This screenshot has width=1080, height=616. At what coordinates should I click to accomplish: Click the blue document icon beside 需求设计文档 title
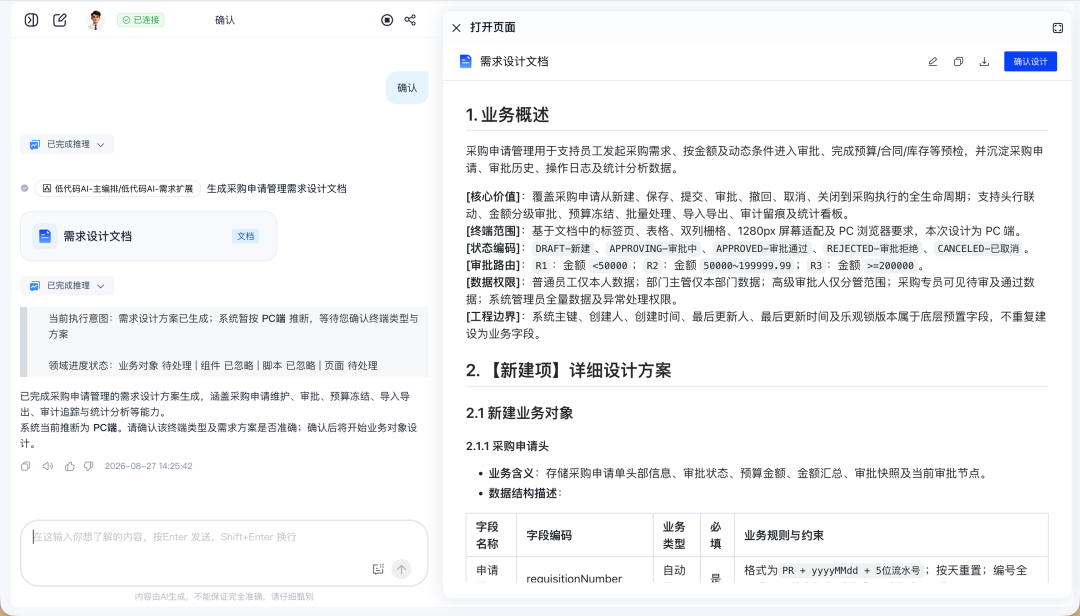tap(466, 61)
